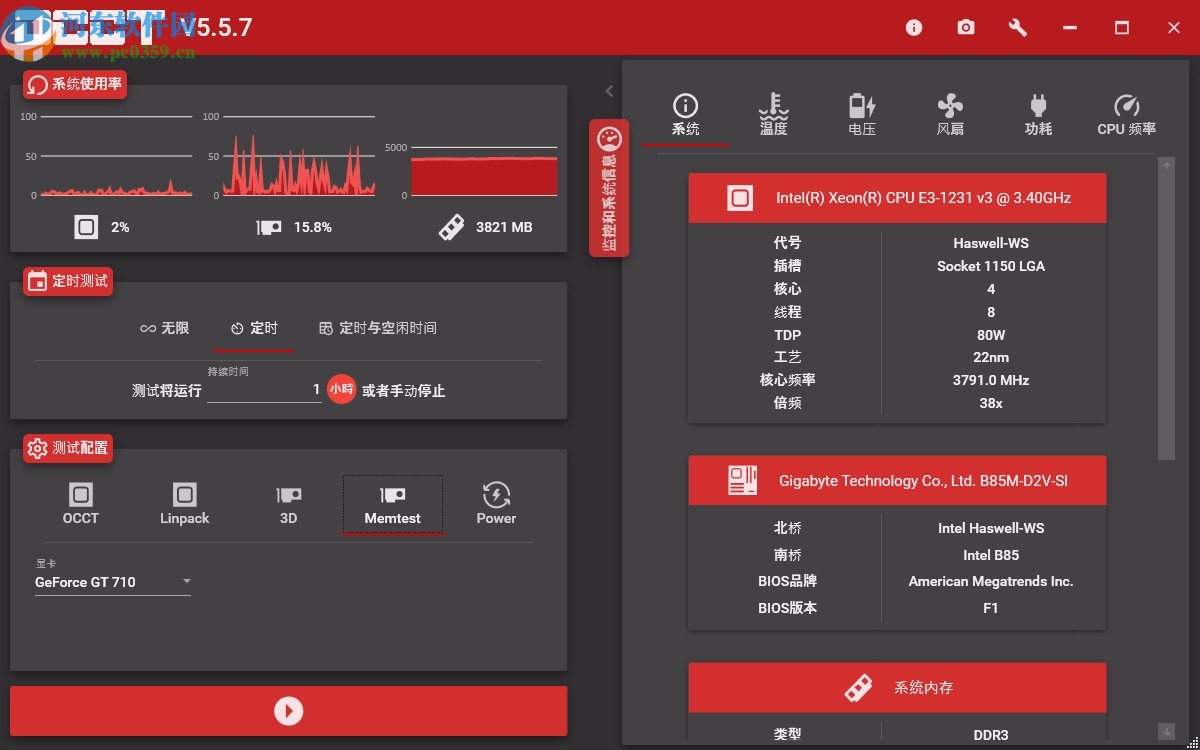
Task: Switch to the 系统 tab
Action: [686, 116]
